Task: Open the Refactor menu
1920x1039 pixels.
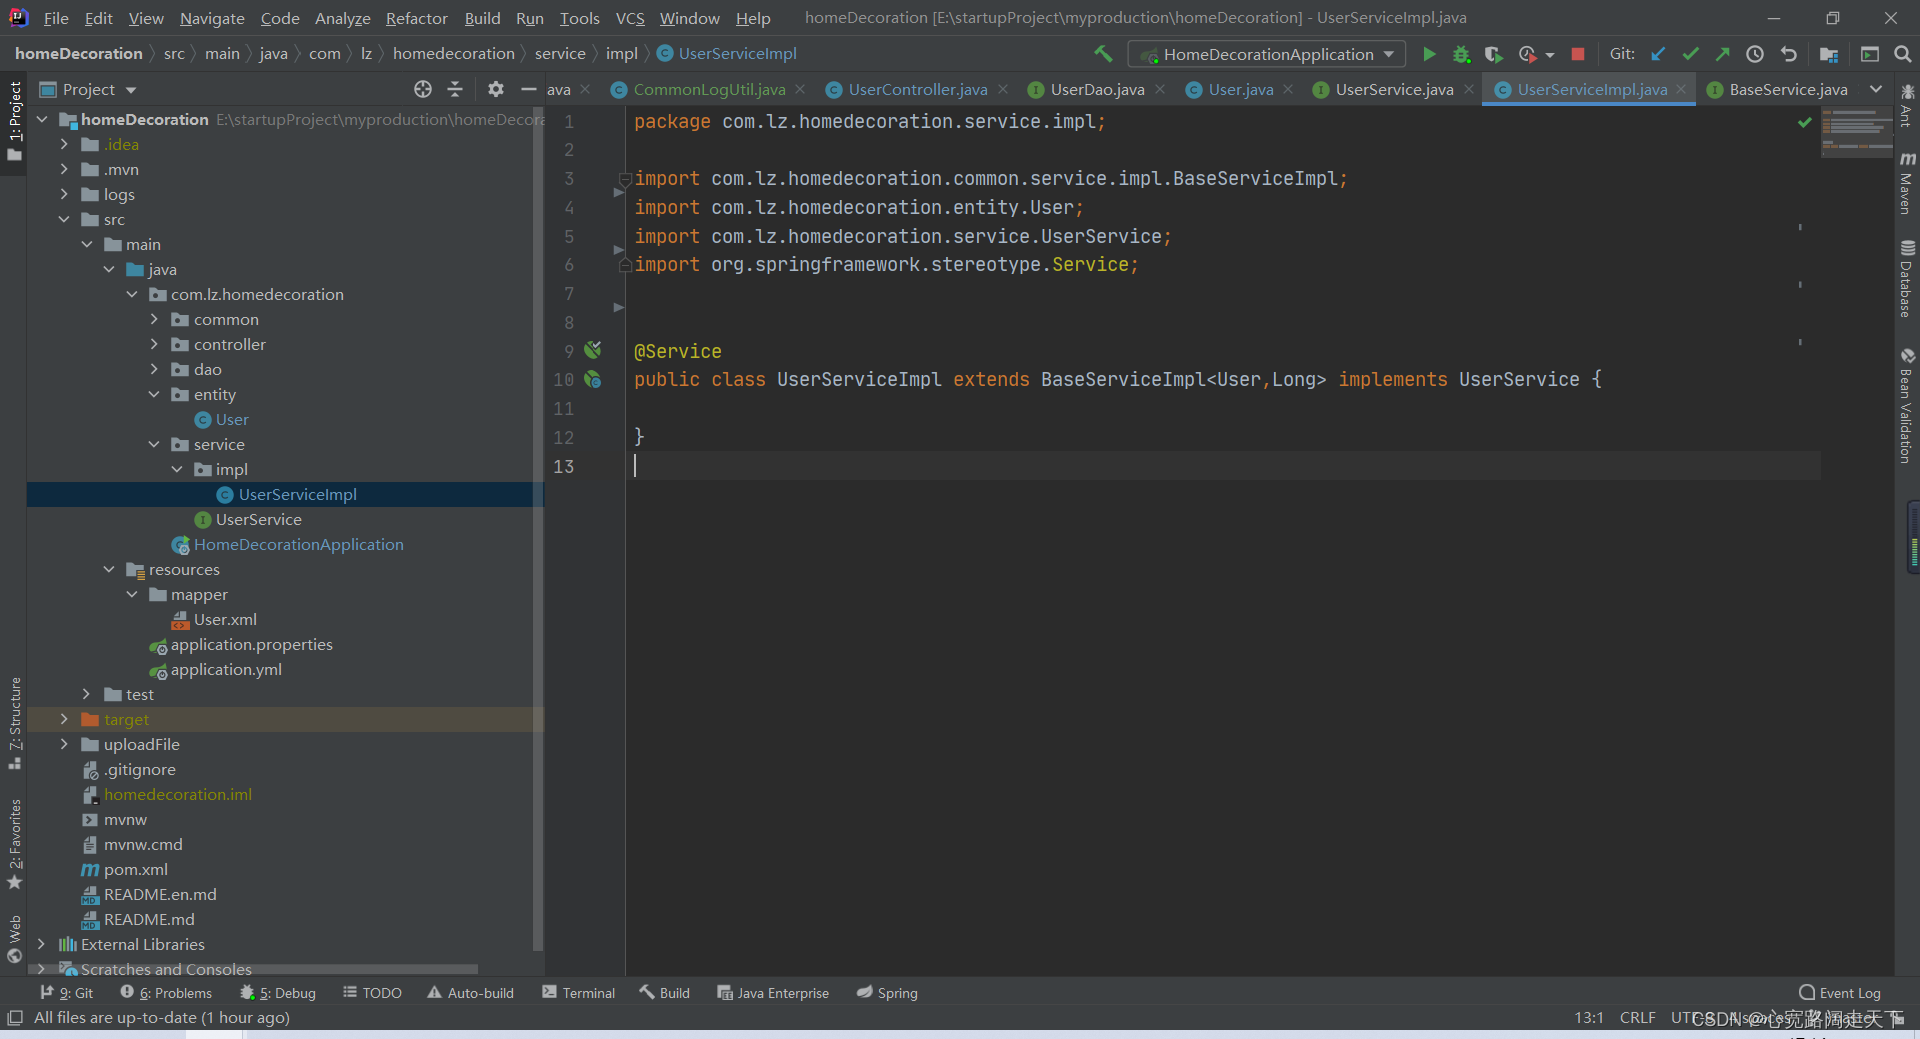Action: pos(417,18)
